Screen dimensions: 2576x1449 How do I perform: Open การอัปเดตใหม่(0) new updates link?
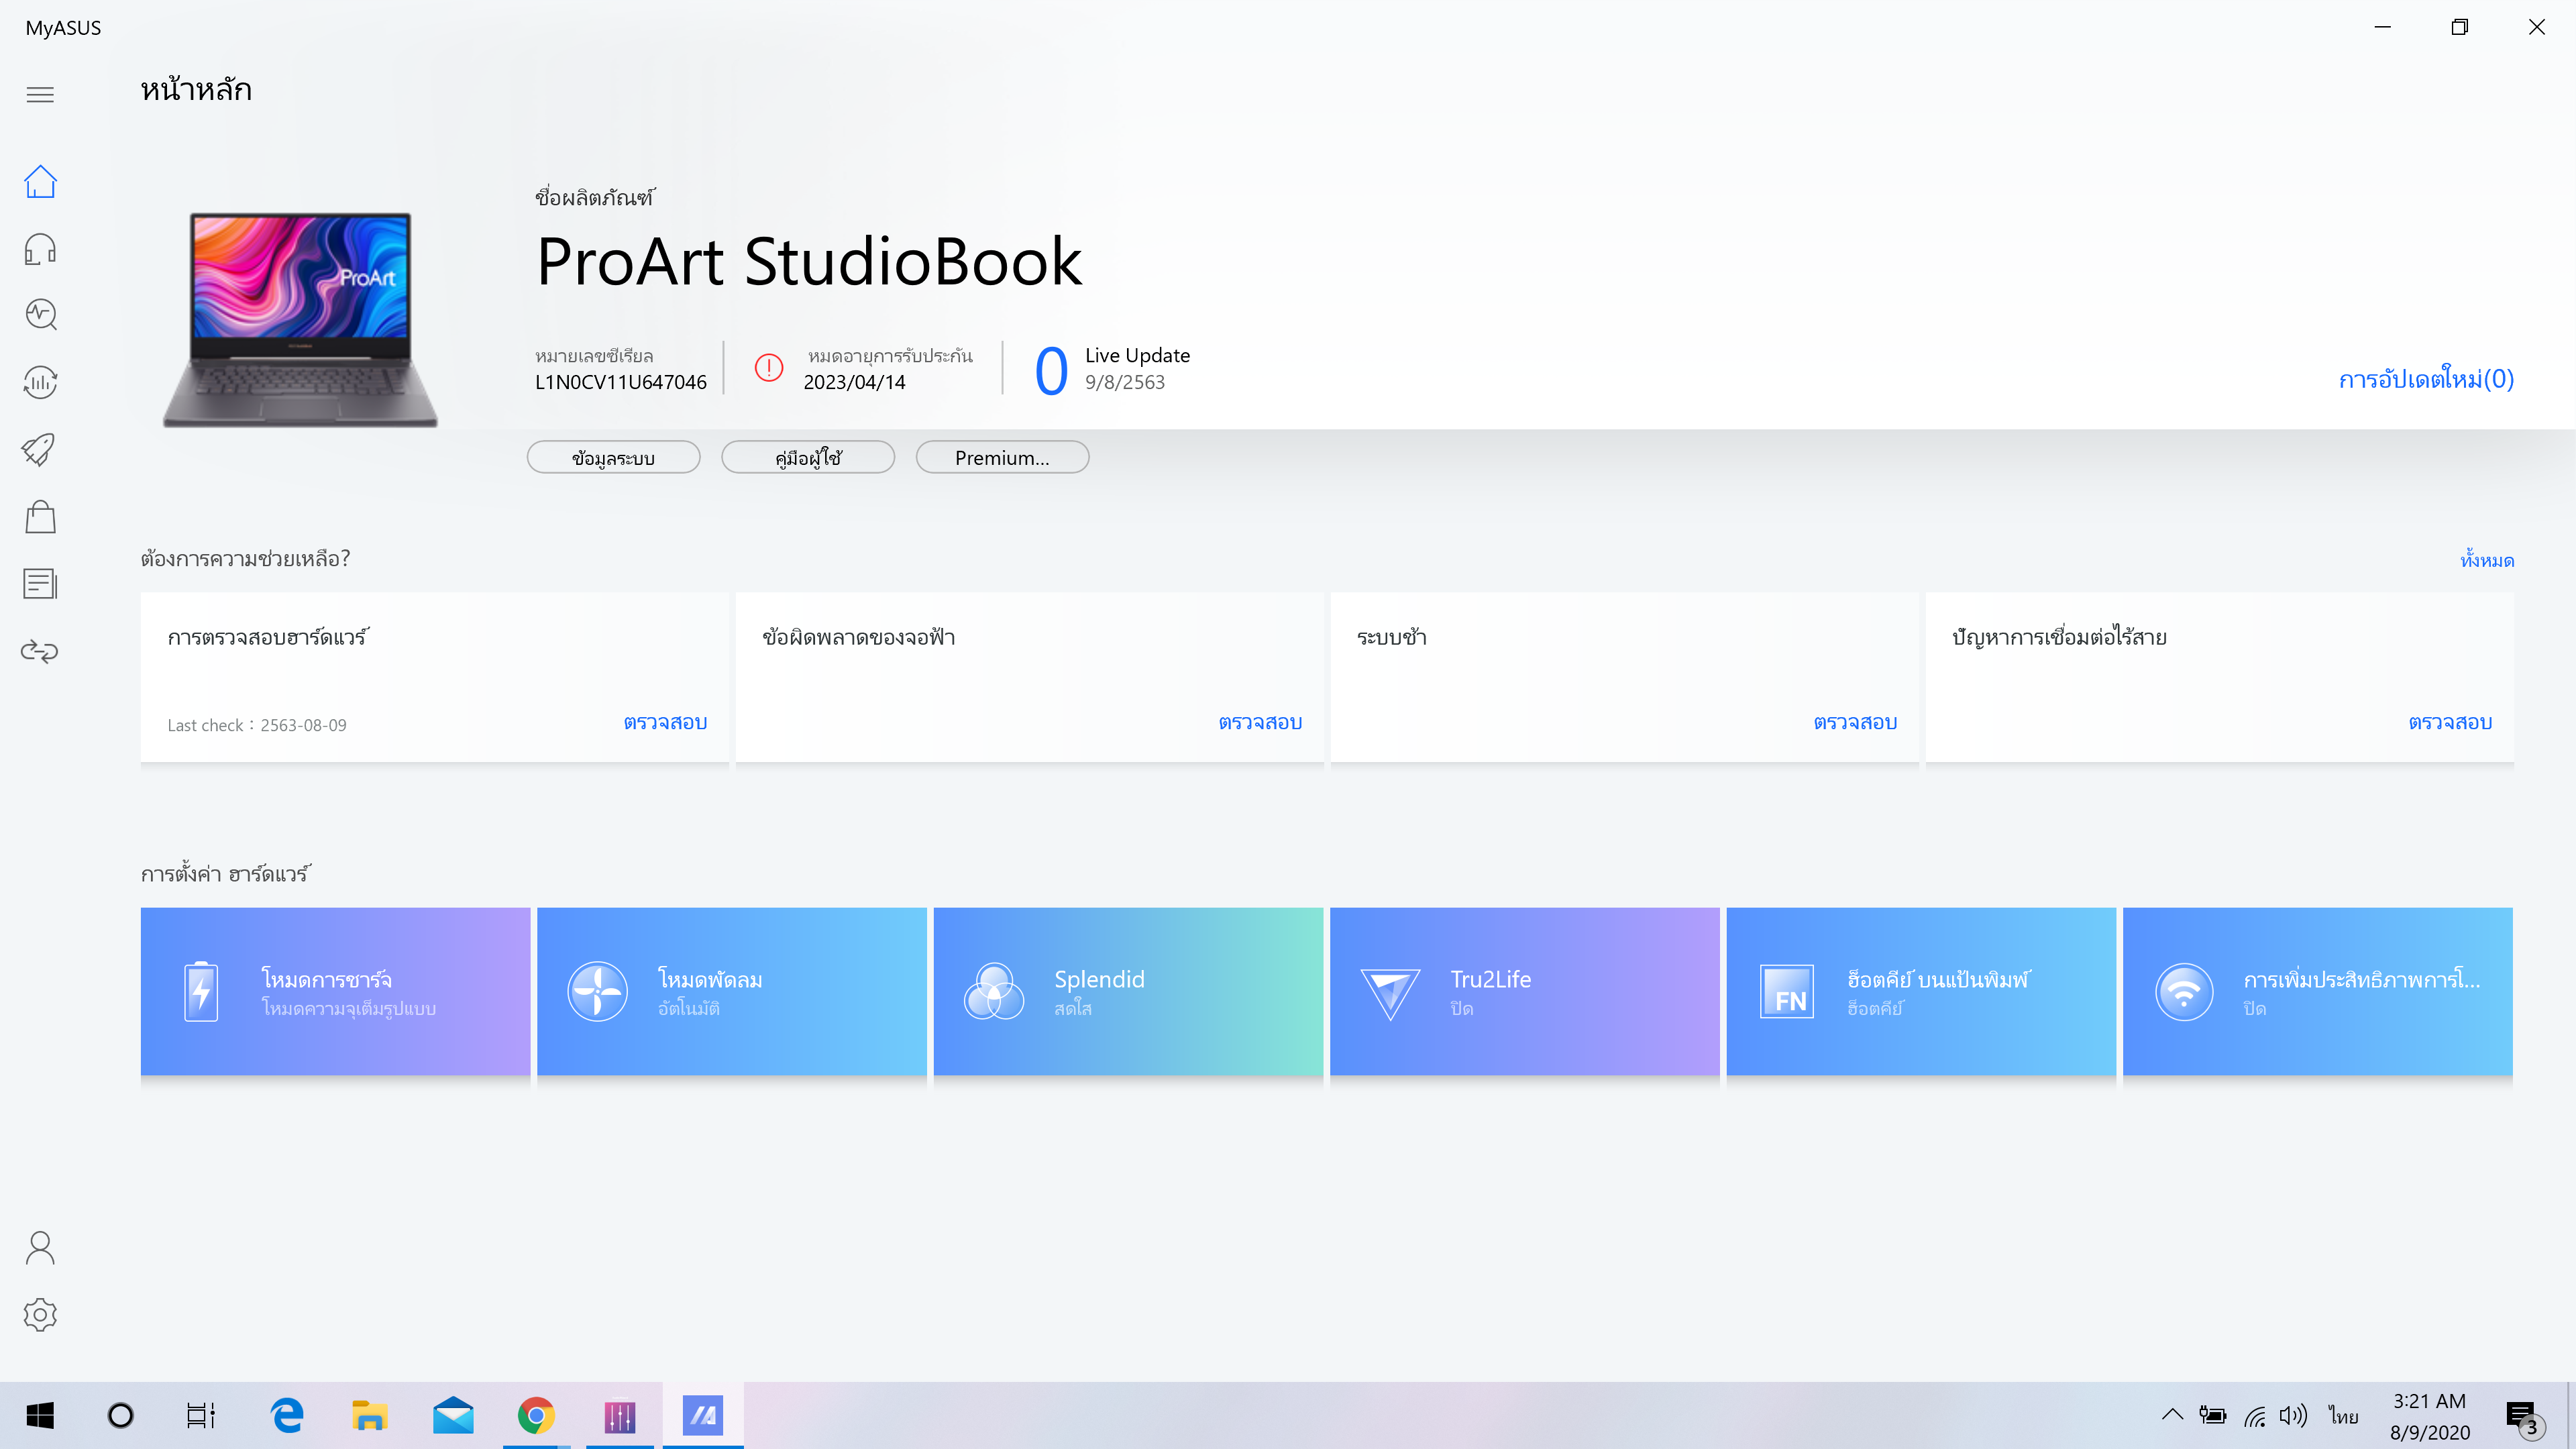(x=2425, y=379)
